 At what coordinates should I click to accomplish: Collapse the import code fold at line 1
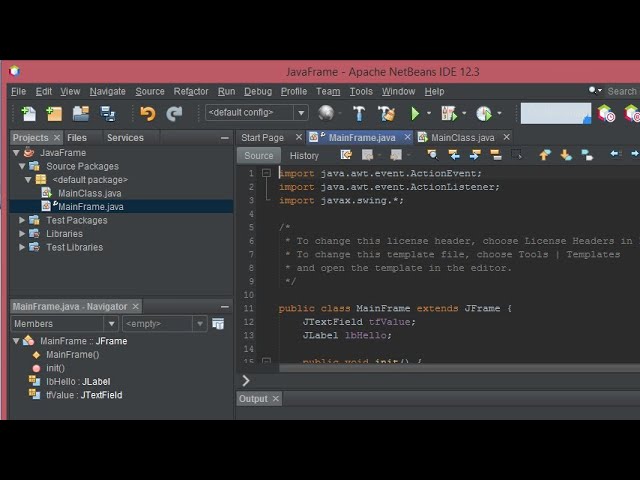(266, 173)
